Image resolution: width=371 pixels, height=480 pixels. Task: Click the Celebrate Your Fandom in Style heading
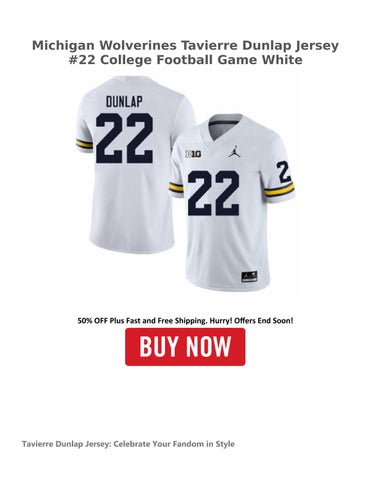click(174, 444)
